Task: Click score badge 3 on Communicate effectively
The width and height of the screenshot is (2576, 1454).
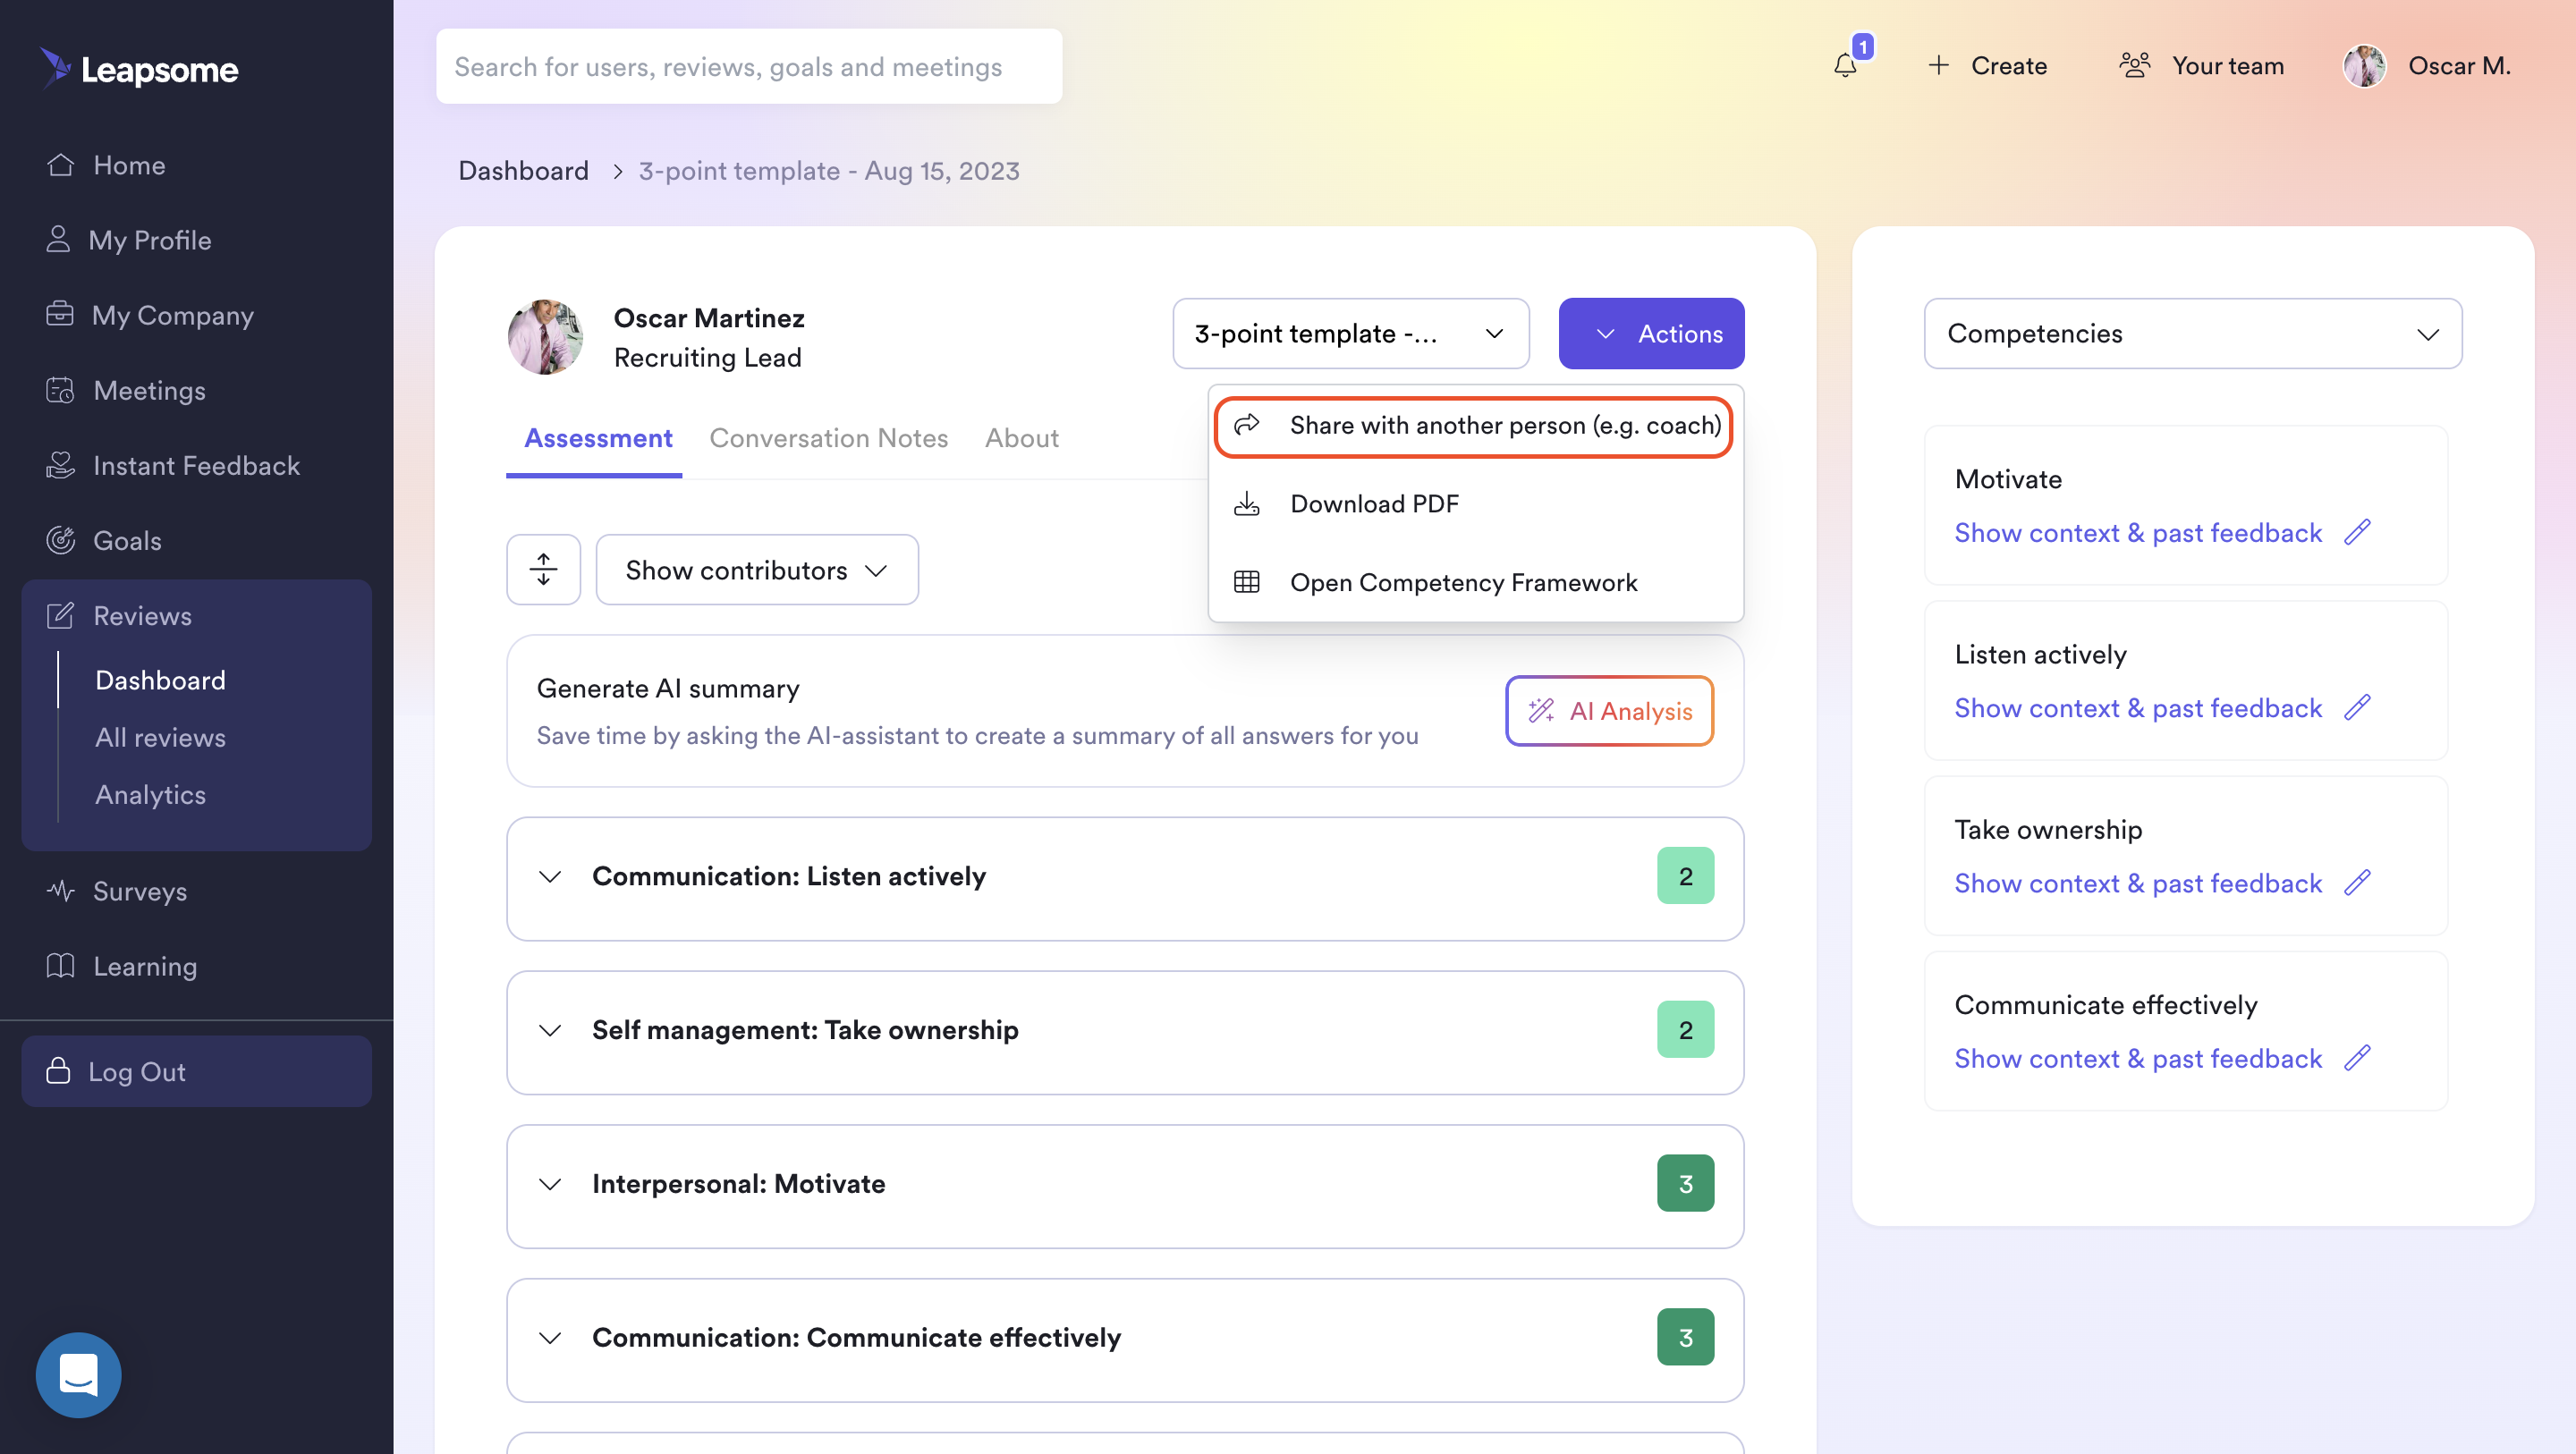Action: tap(1685, 1338)
